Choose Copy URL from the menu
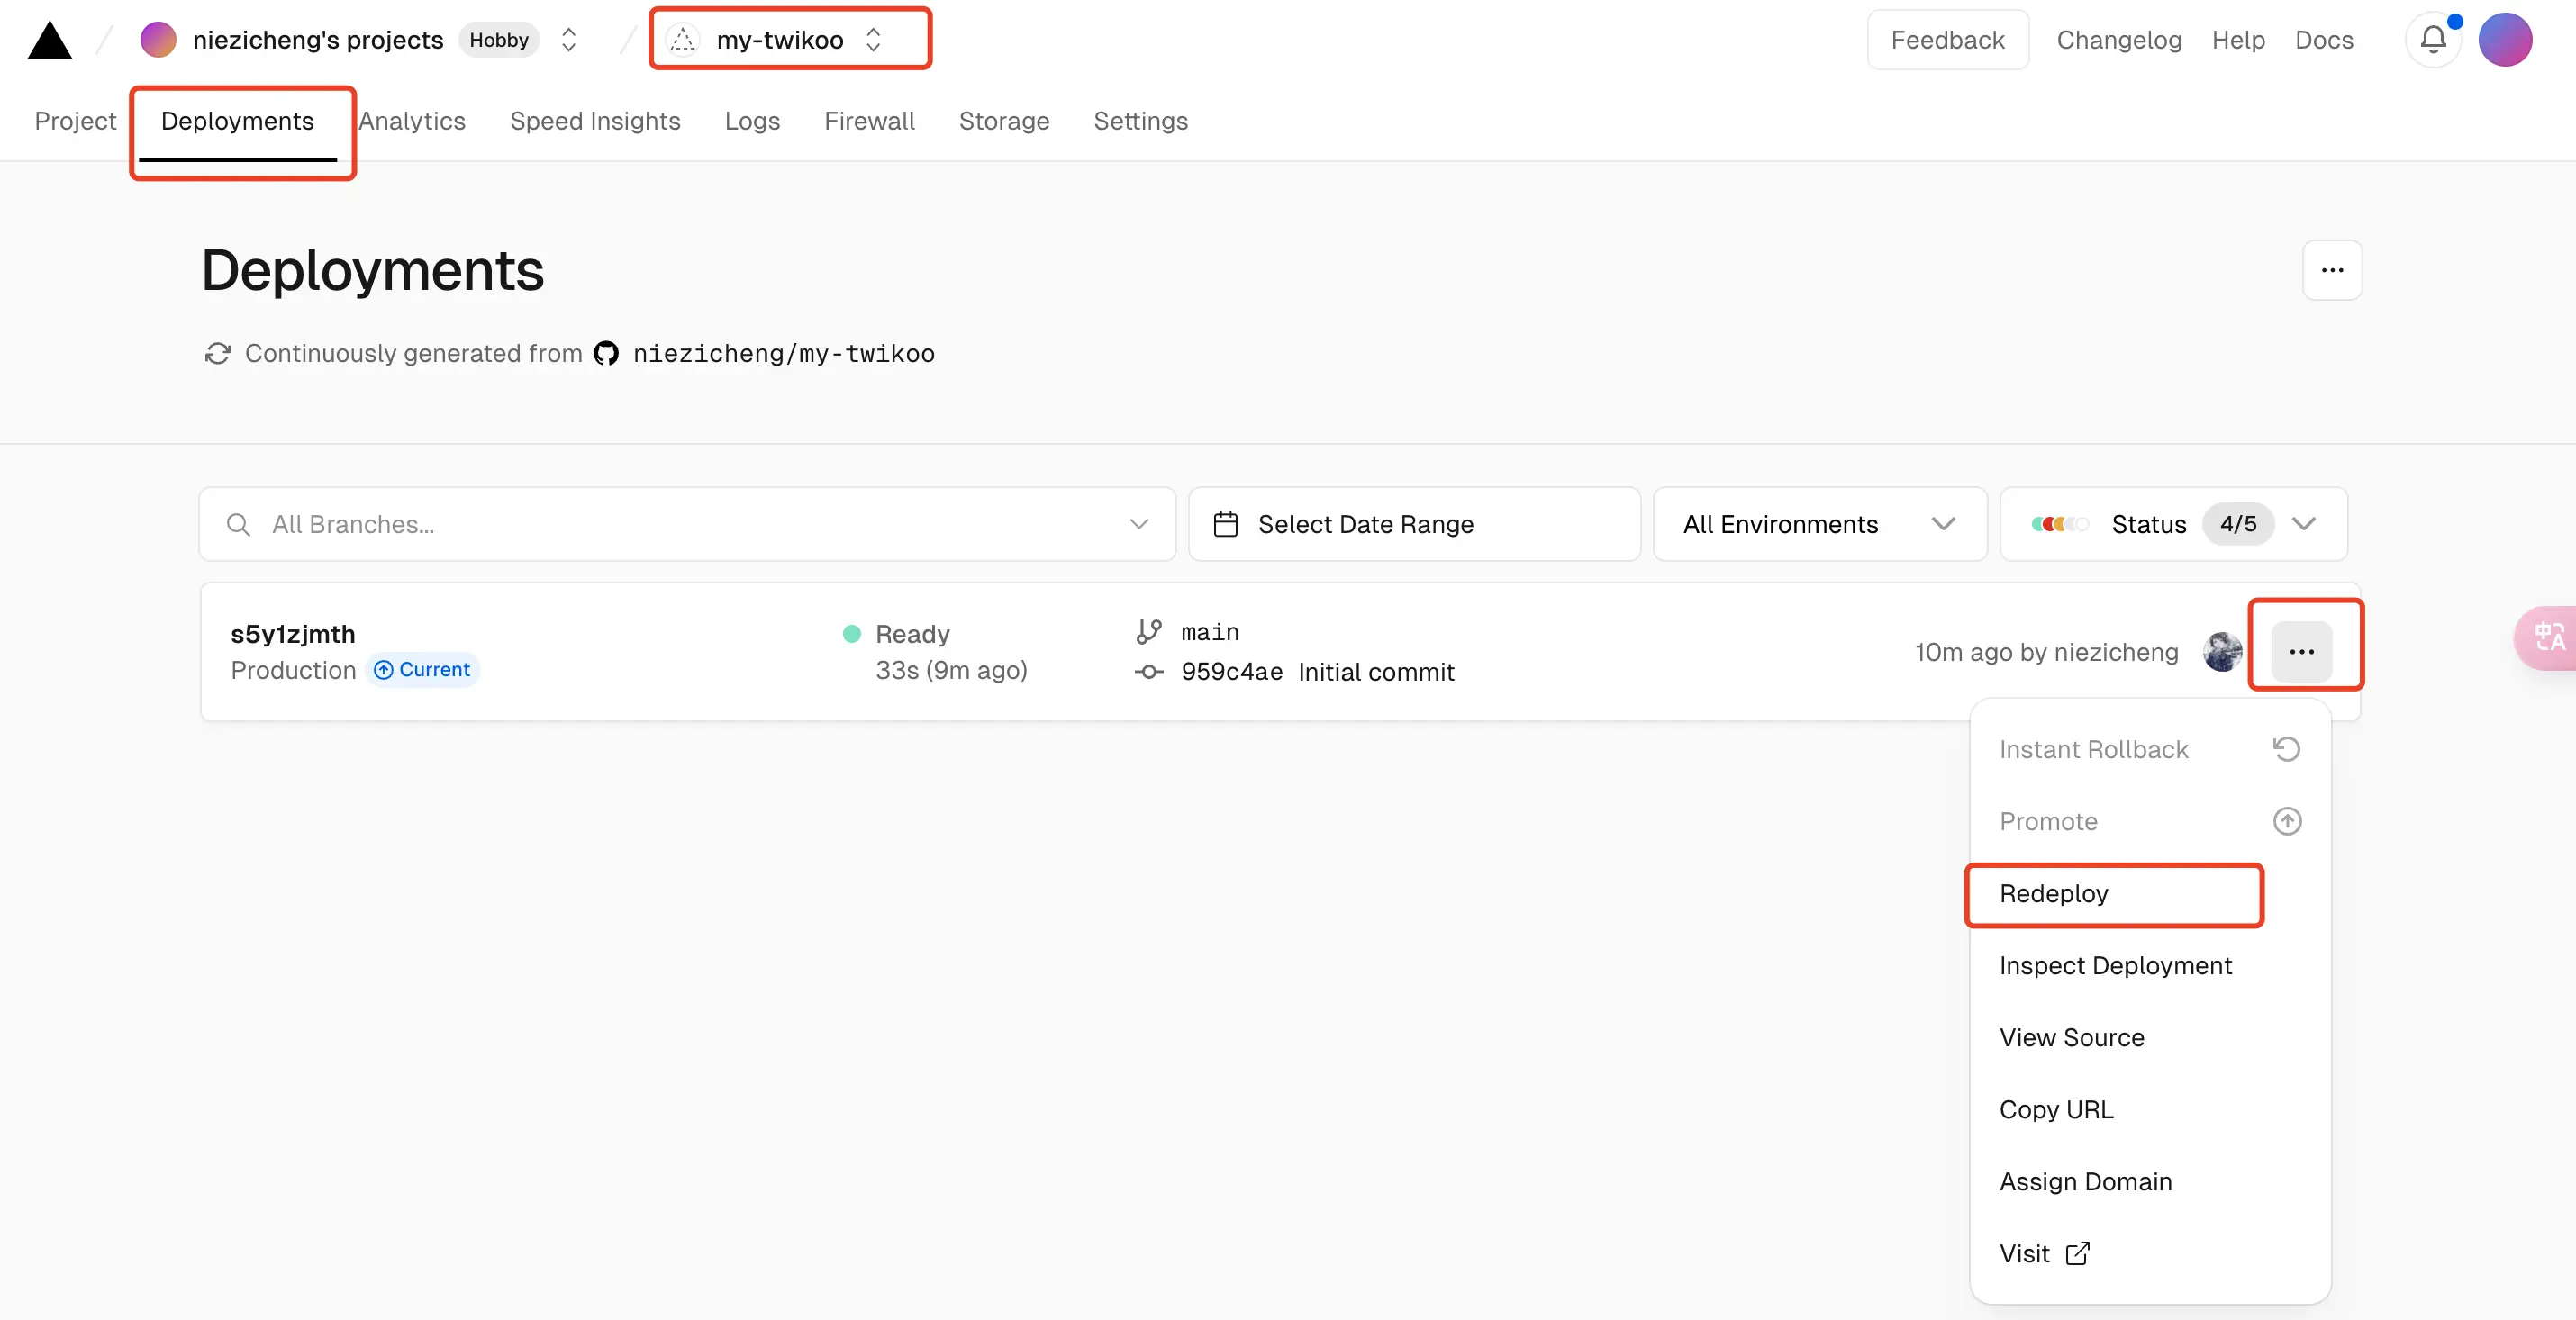The width and height of the screenshot is (2576, 1320). pos(2150,1110)
